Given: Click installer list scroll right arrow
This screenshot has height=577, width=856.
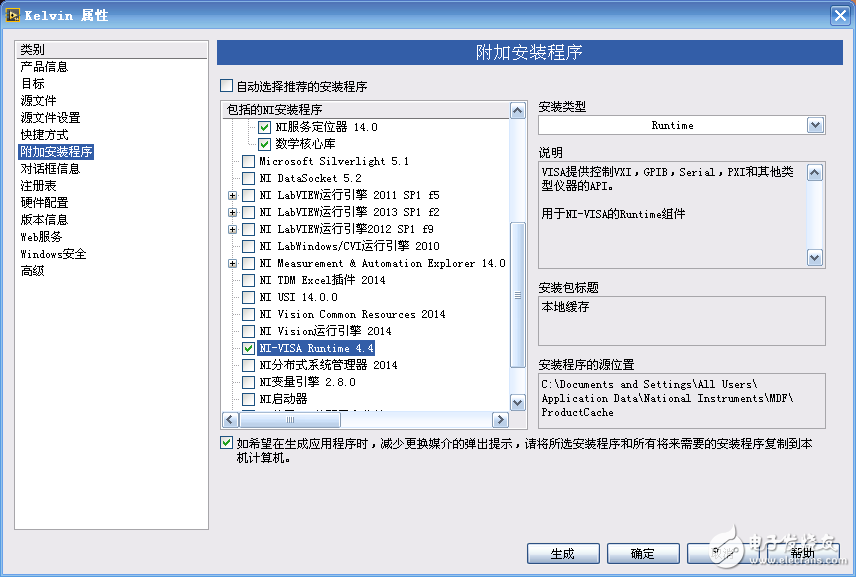Looking at the screenshot, I should 500,420.
